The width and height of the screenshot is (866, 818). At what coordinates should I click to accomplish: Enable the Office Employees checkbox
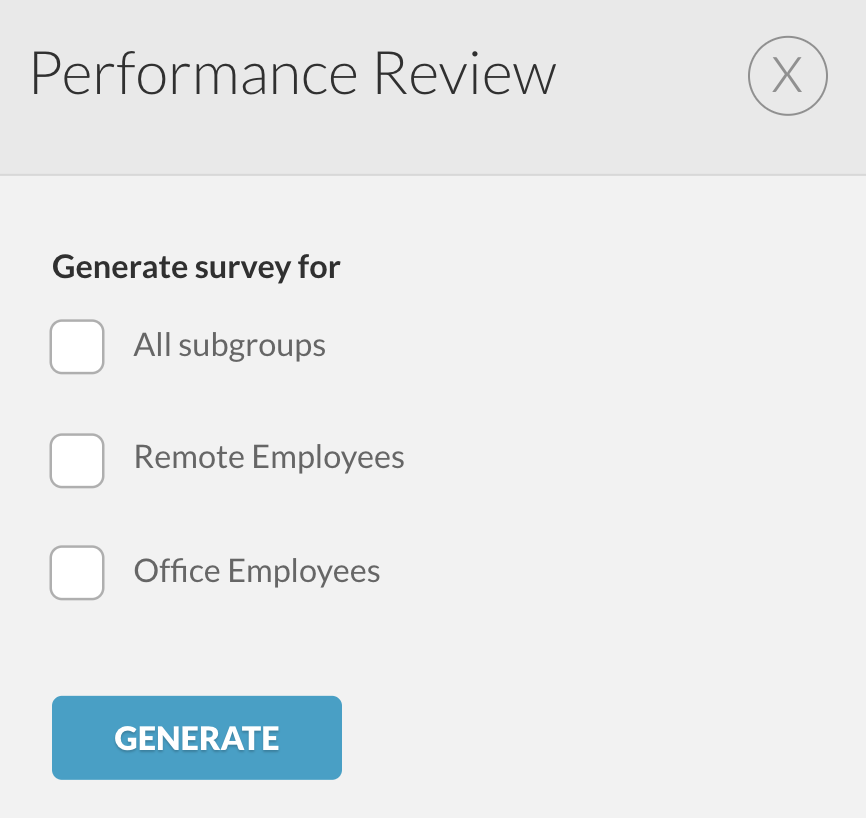pos(77,573)
